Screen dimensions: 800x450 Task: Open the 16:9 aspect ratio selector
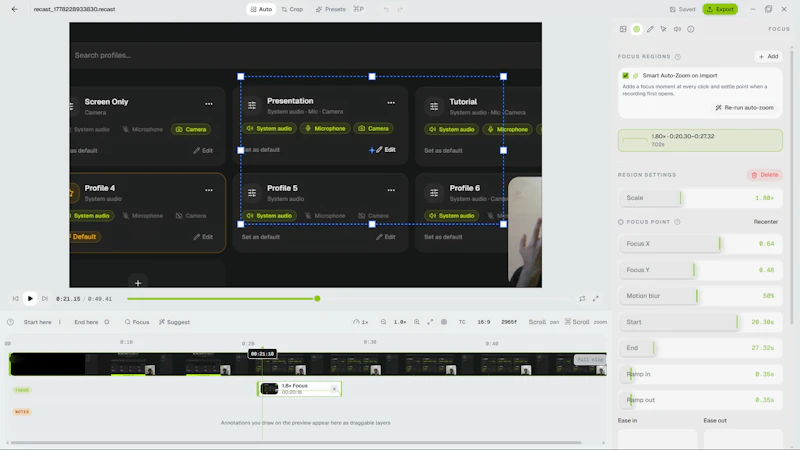484,322
